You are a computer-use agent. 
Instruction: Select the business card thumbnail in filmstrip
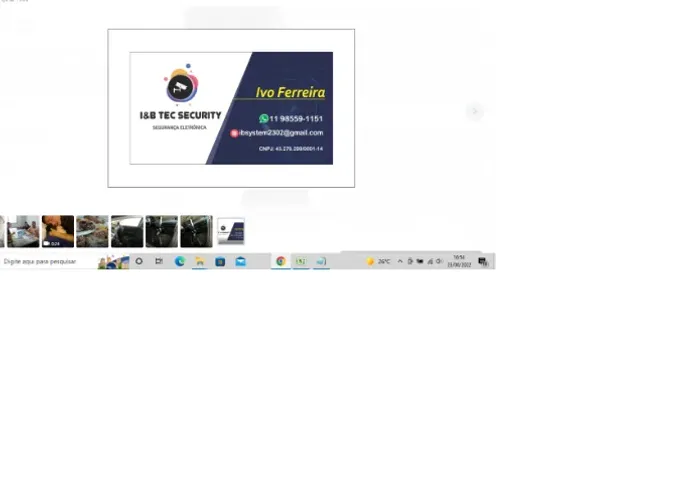pyautogui.click(x=231, y=231)
